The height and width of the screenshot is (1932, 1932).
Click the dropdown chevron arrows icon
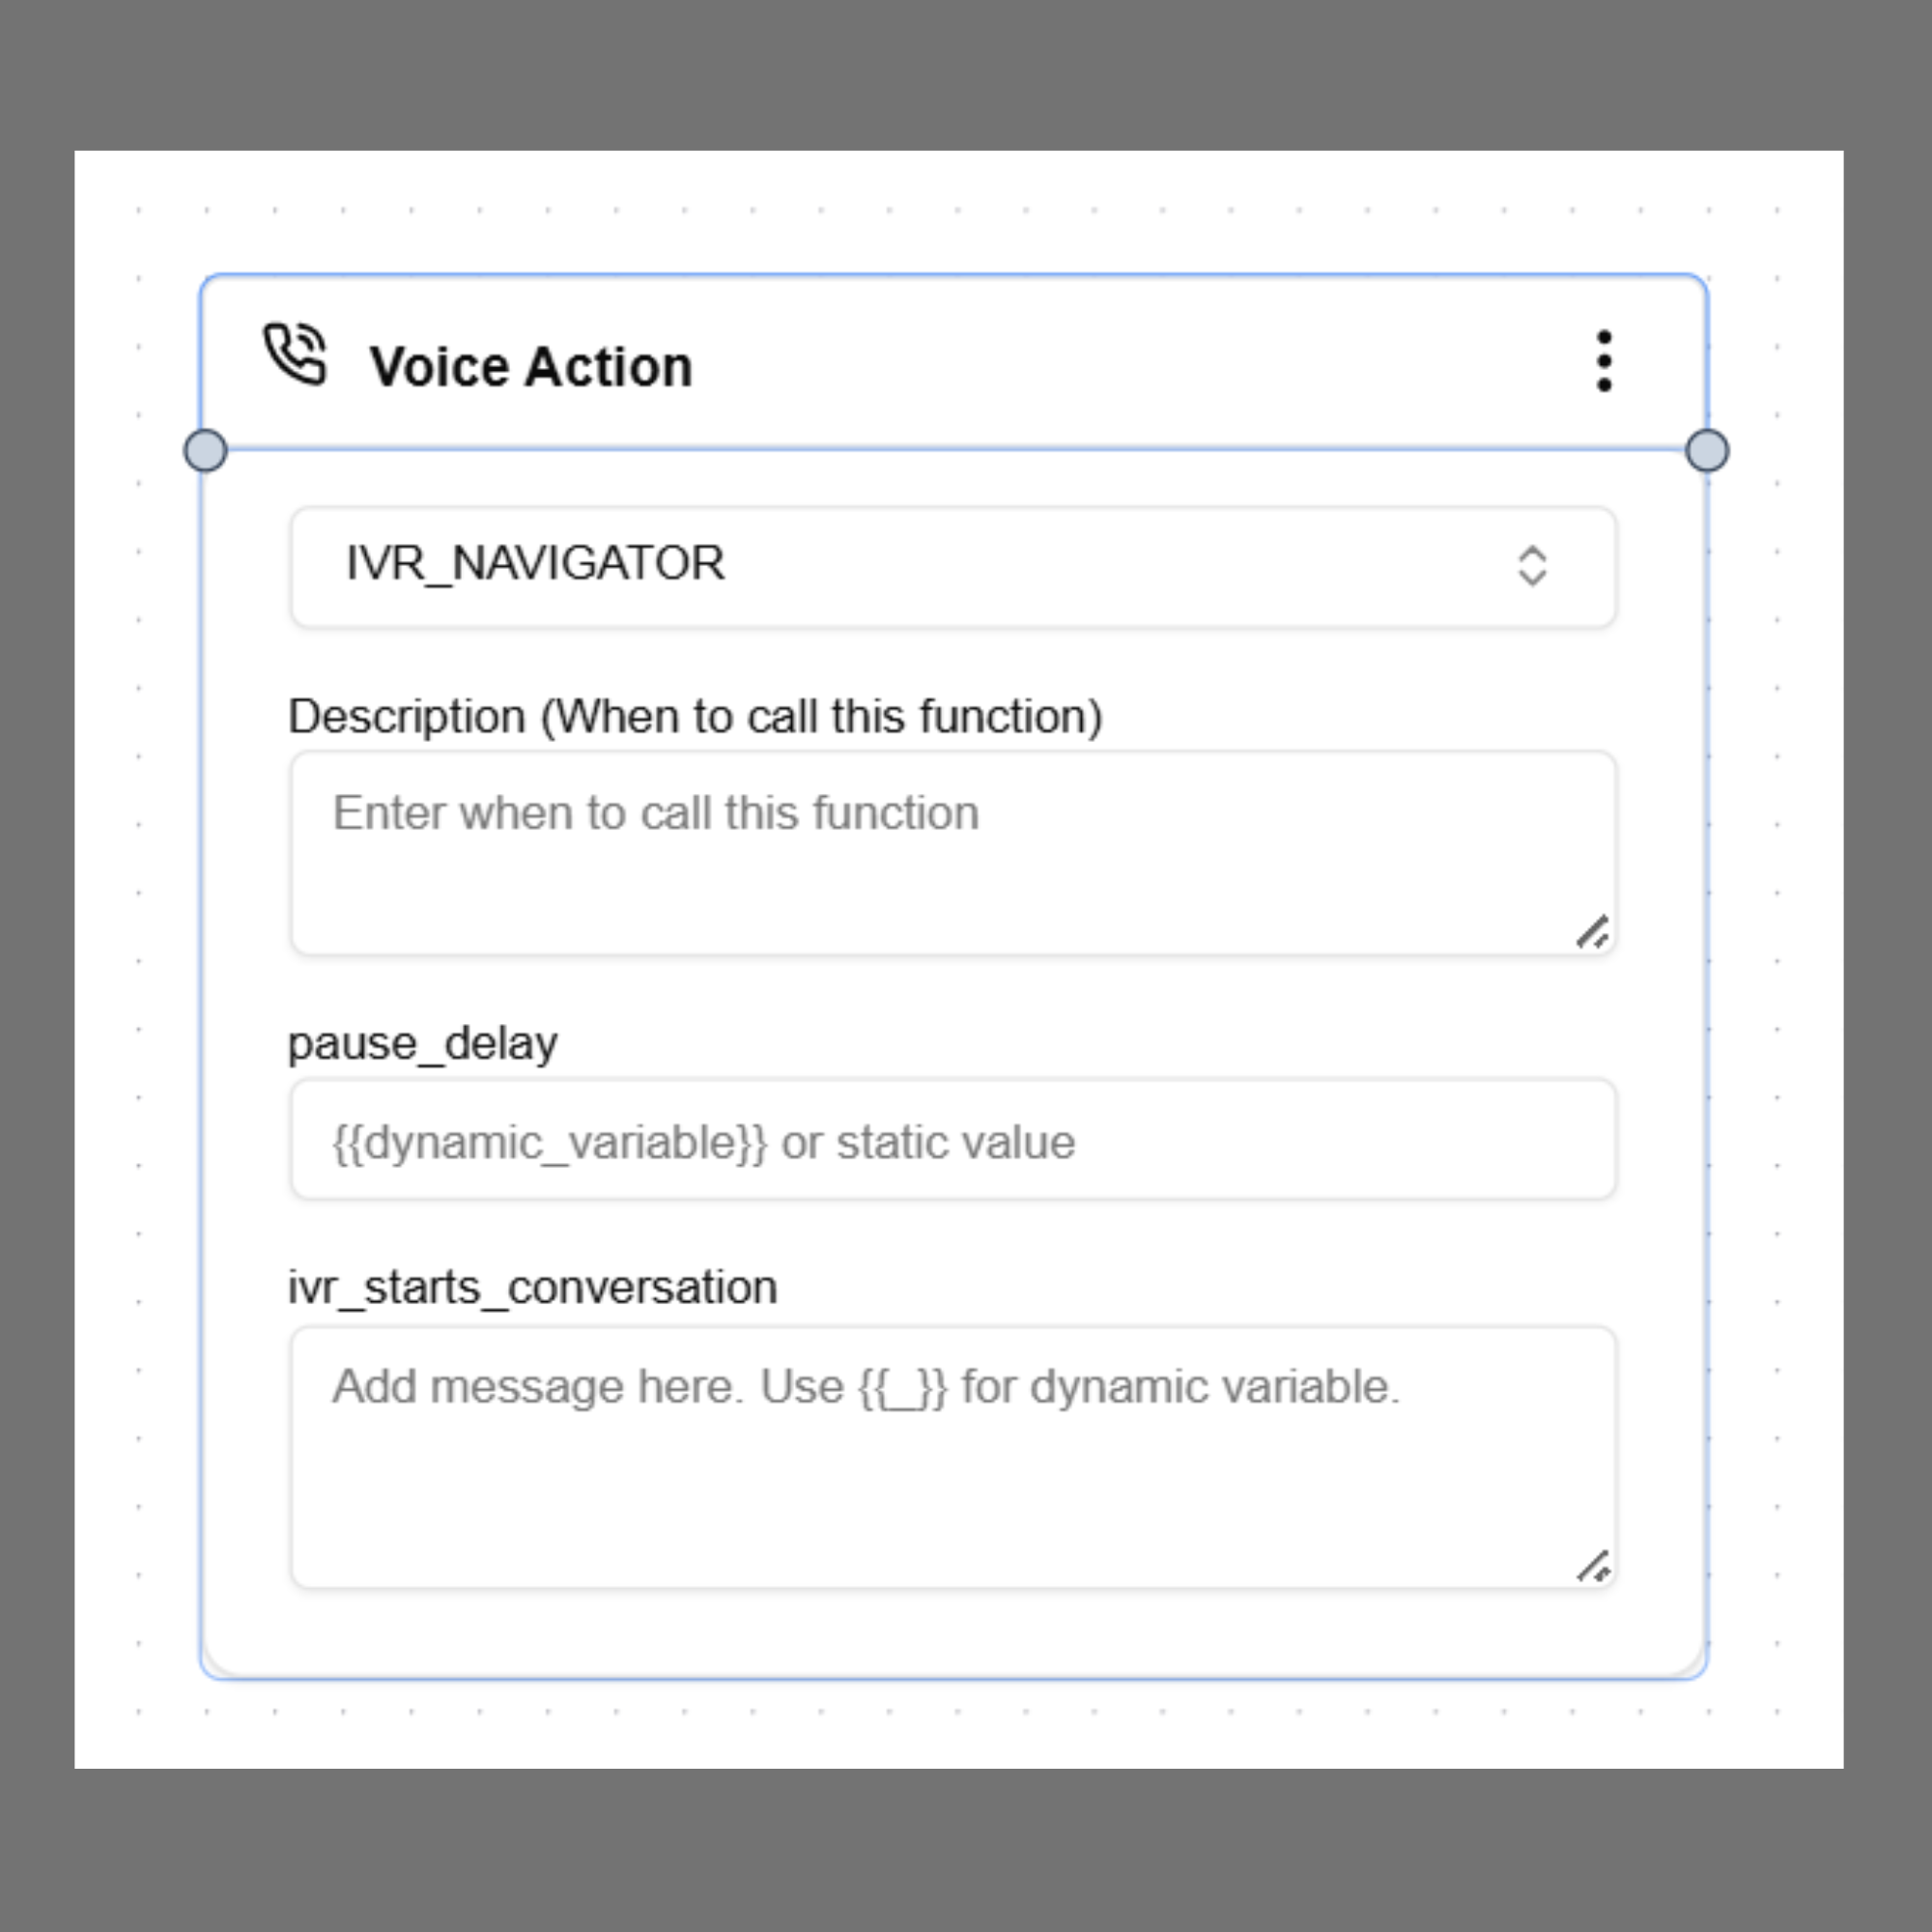pos(1532,566)
